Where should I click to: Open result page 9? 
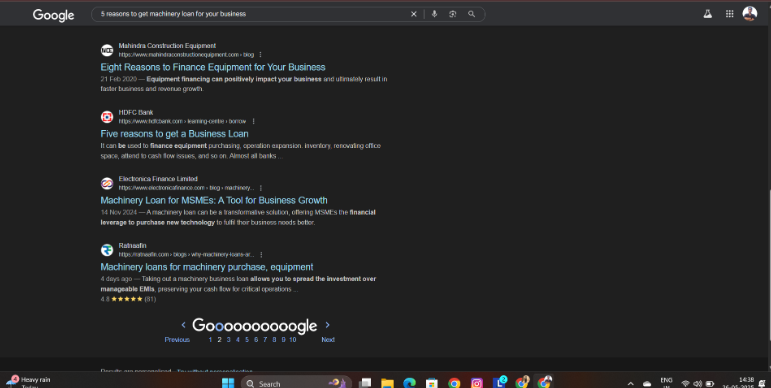click(283, 339)
